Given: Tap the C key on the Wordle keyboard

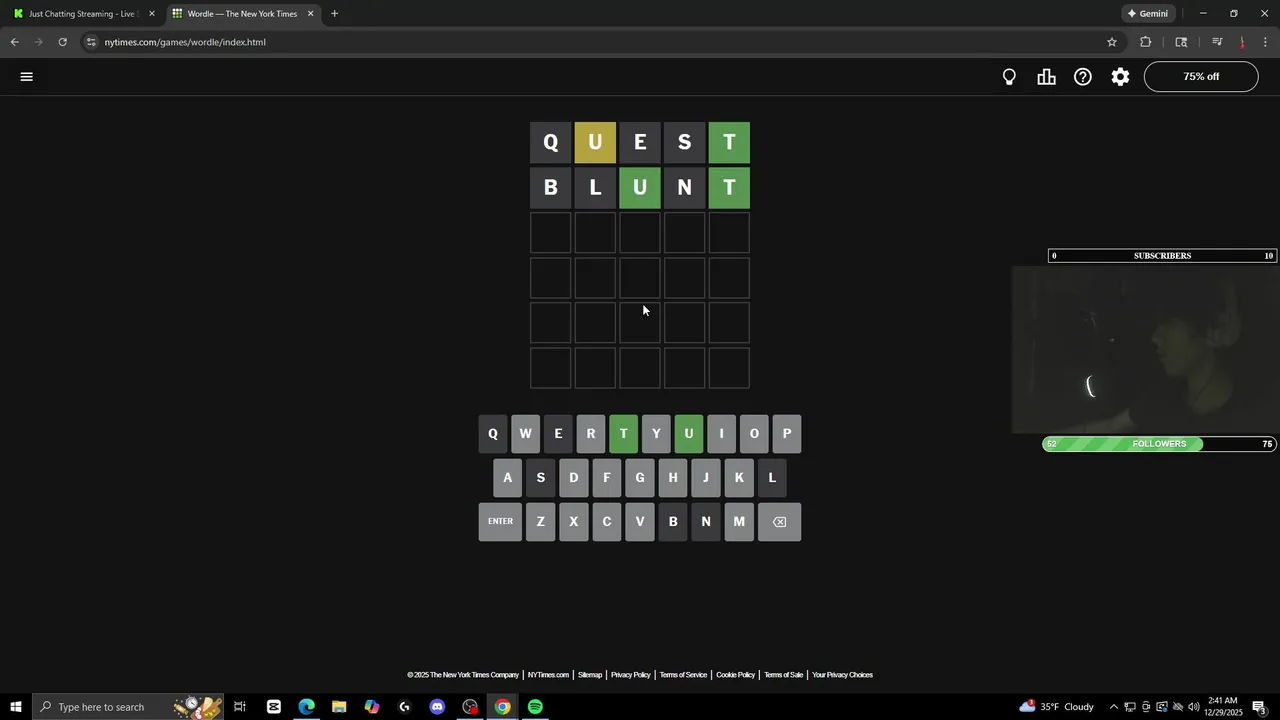Looking at the screenshot, I should [606, 521].
